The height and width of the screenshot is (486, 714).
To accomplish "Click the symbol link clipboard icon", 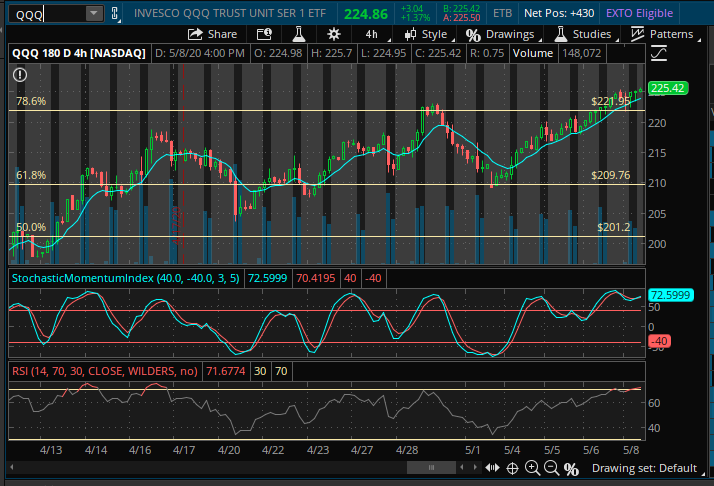I will [115, 14].
